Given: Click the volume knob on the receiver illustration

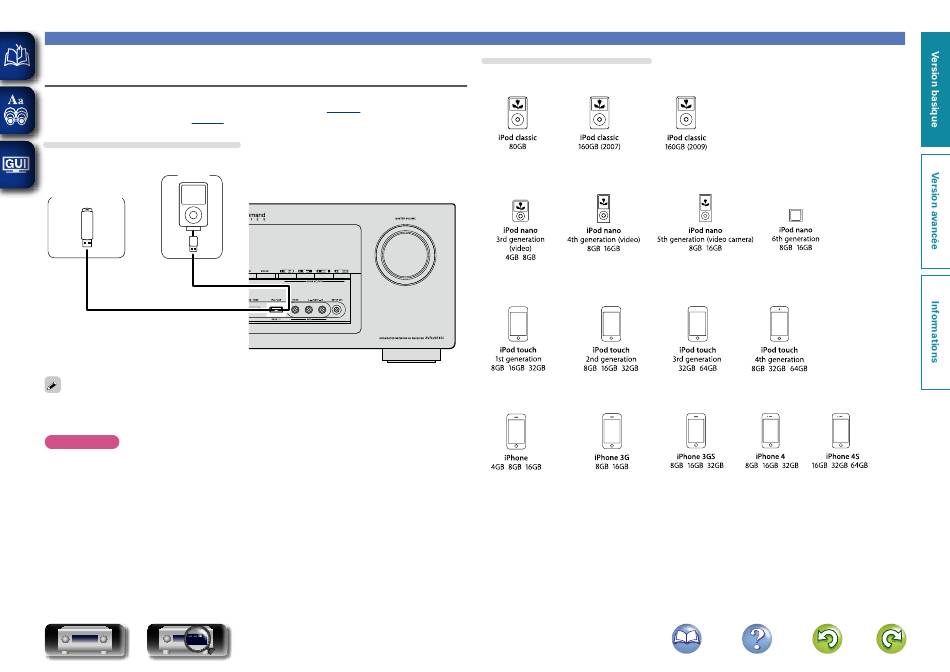Looking at the screenshot, I should coord(405,255).
